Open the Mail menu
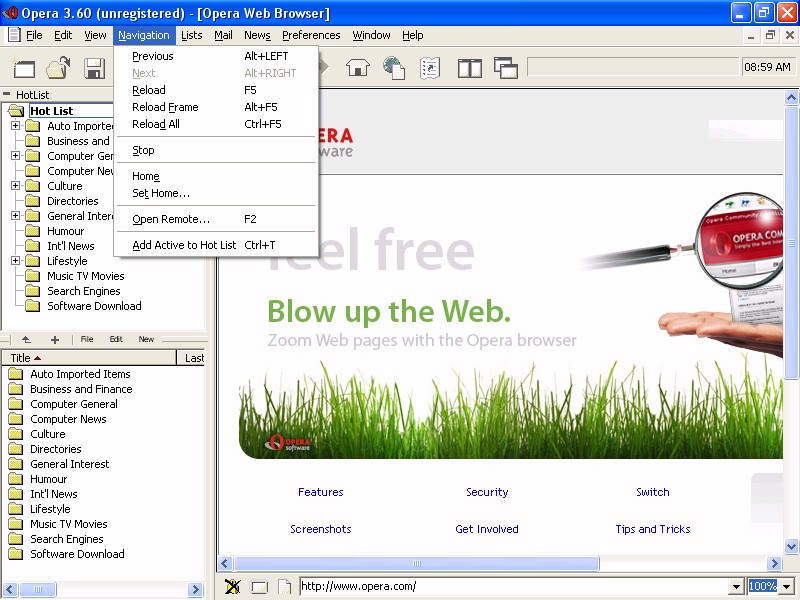 point(223,35)
